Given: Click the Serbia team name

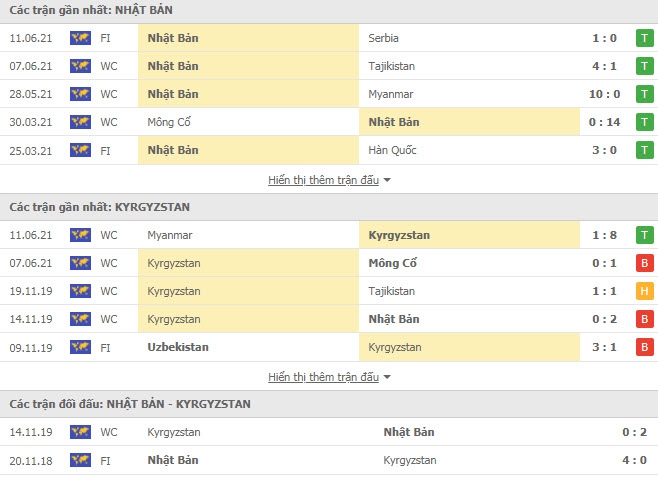Looking at the screenshot, I should (383, 38).
